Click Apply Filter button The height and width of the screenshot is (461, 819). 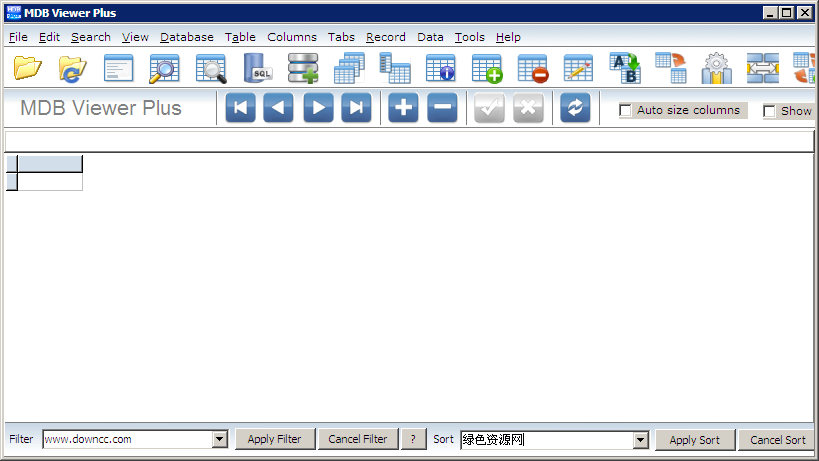point(275,439)
